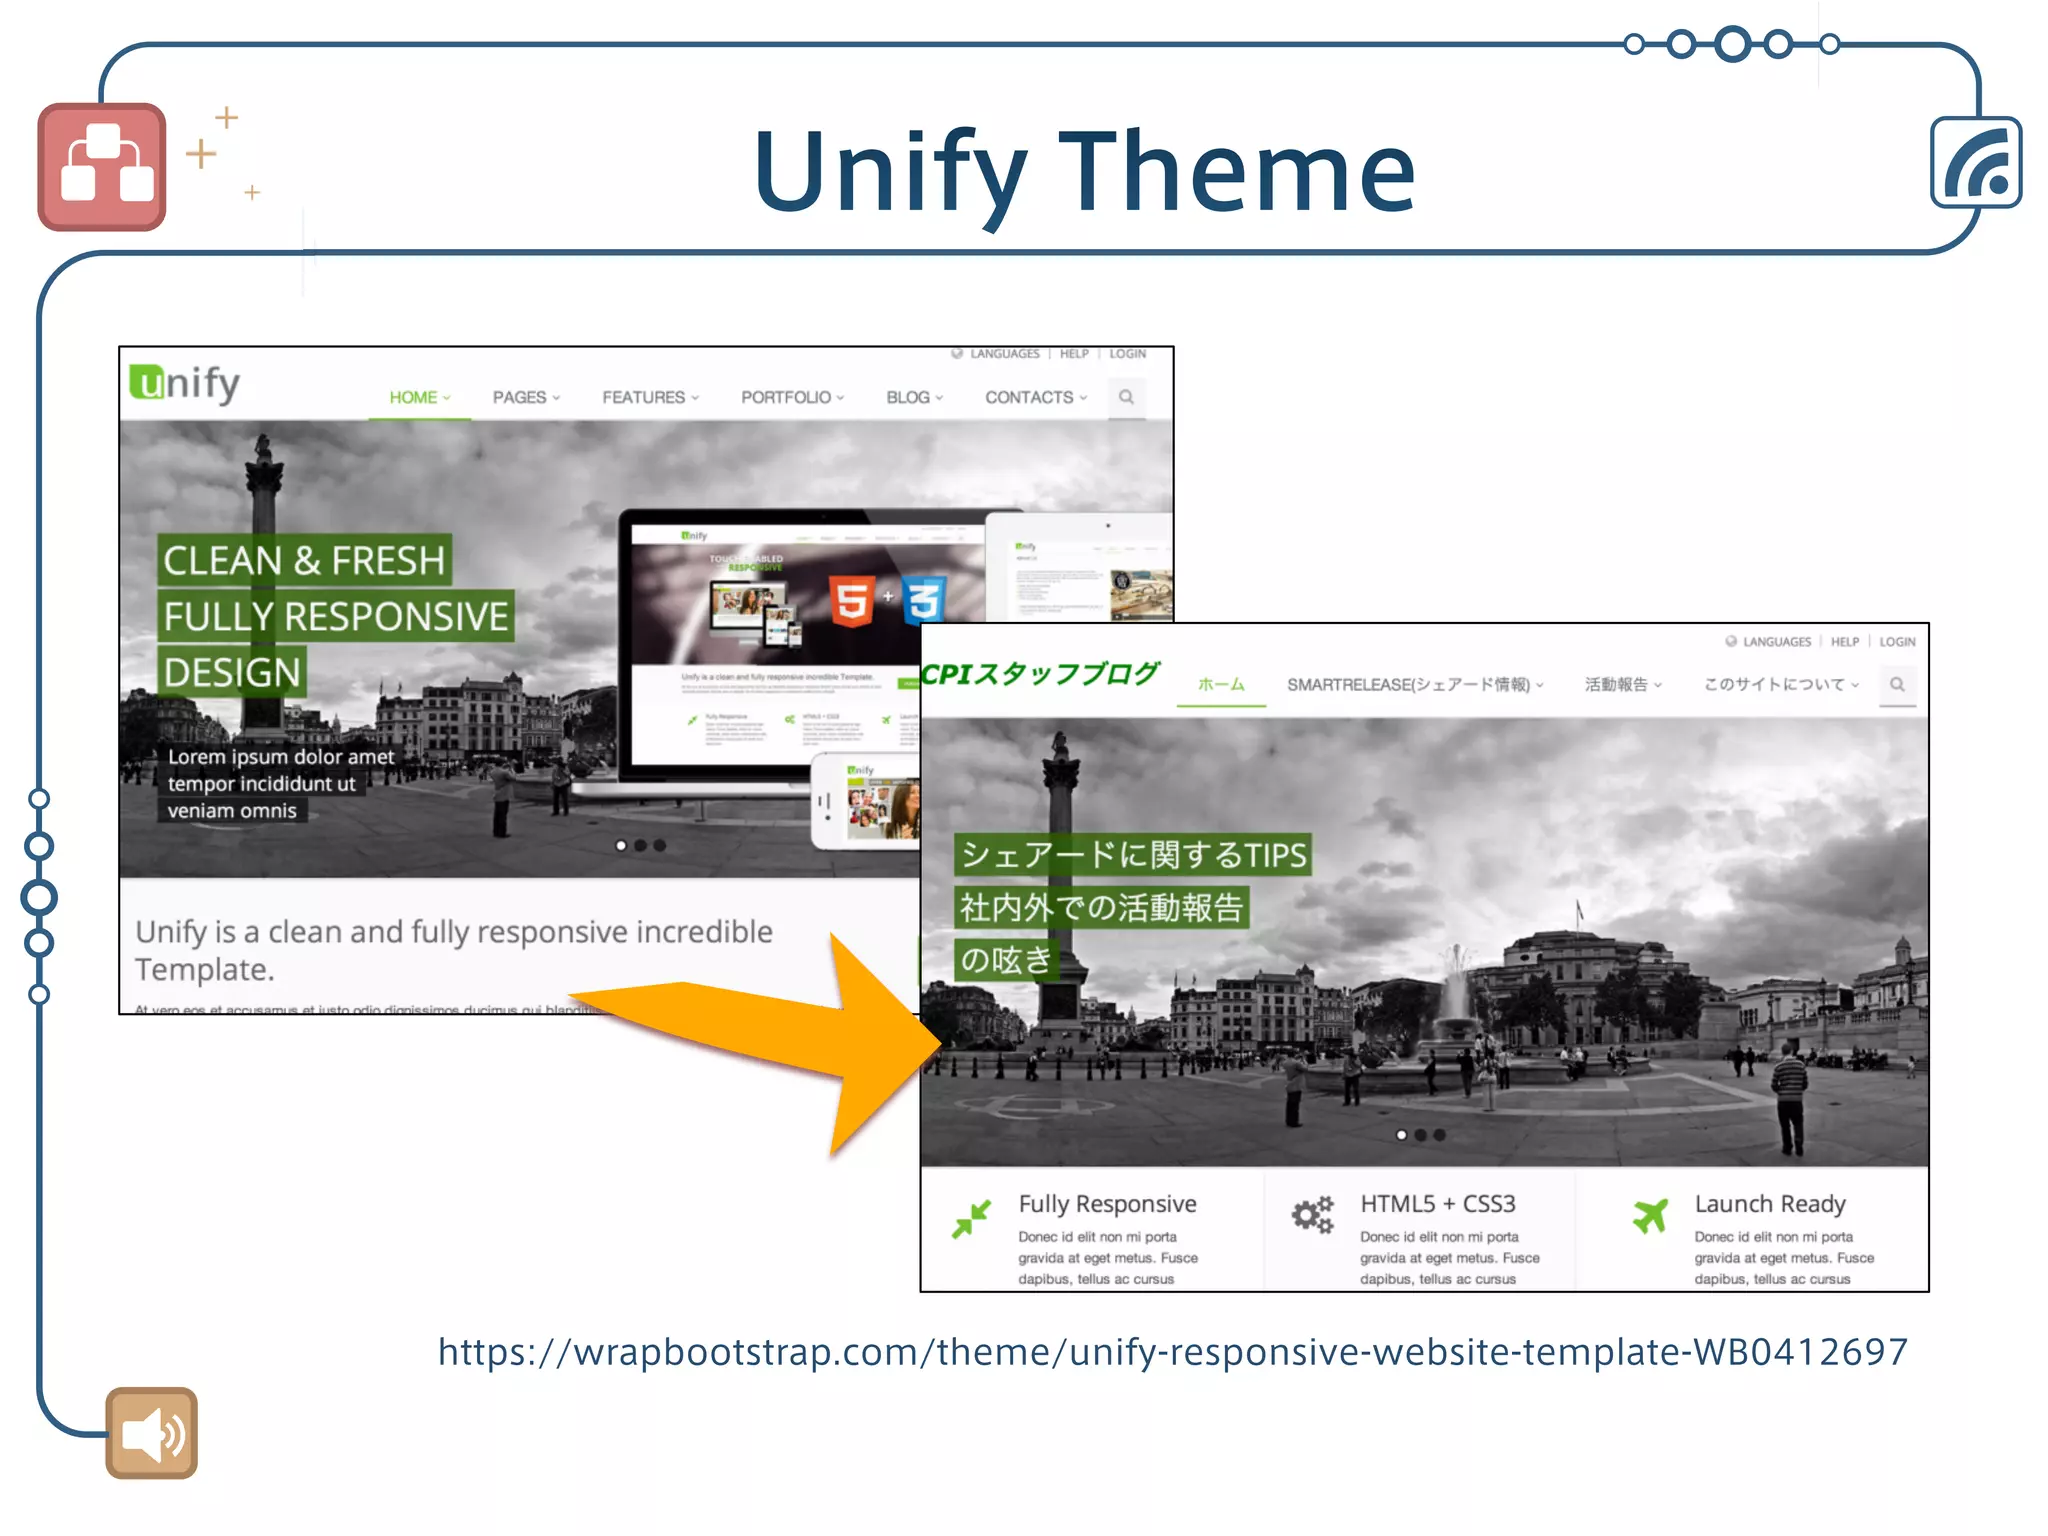
Task: Click HELP link in CPI blog top bar
Action: (1845, 642)
